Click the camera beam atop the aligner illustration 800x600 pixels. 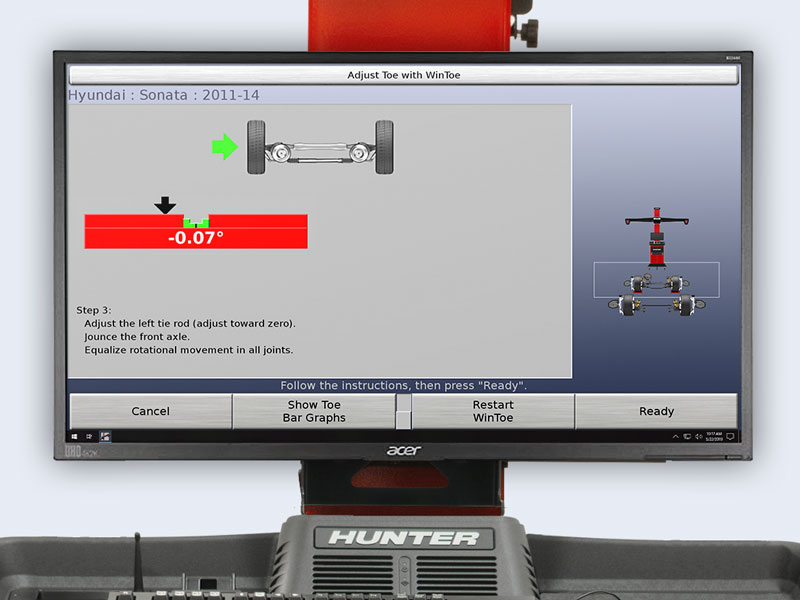655,222
